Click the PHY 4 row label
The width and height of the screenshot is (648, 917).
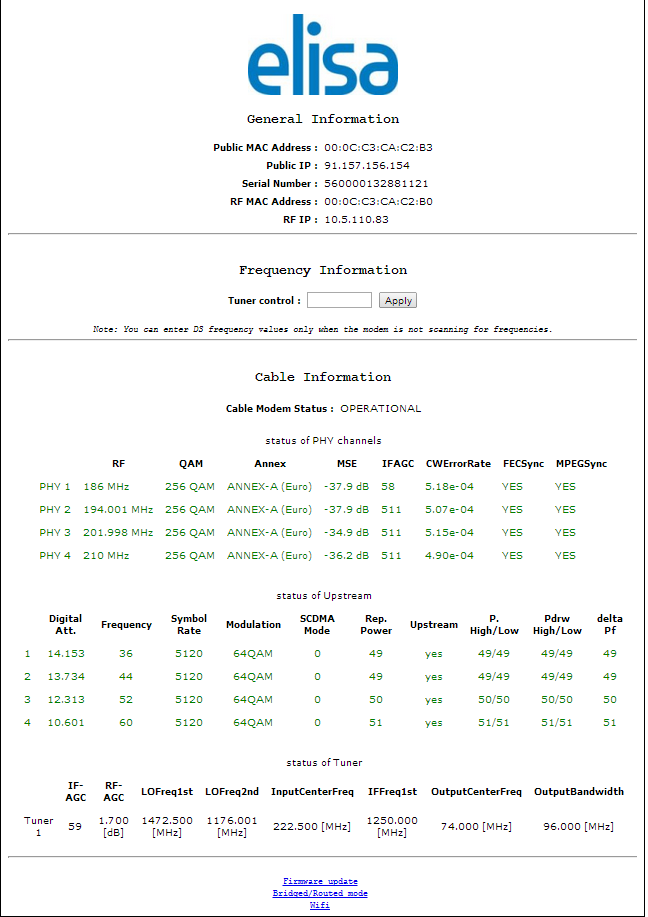coord(55,556)
